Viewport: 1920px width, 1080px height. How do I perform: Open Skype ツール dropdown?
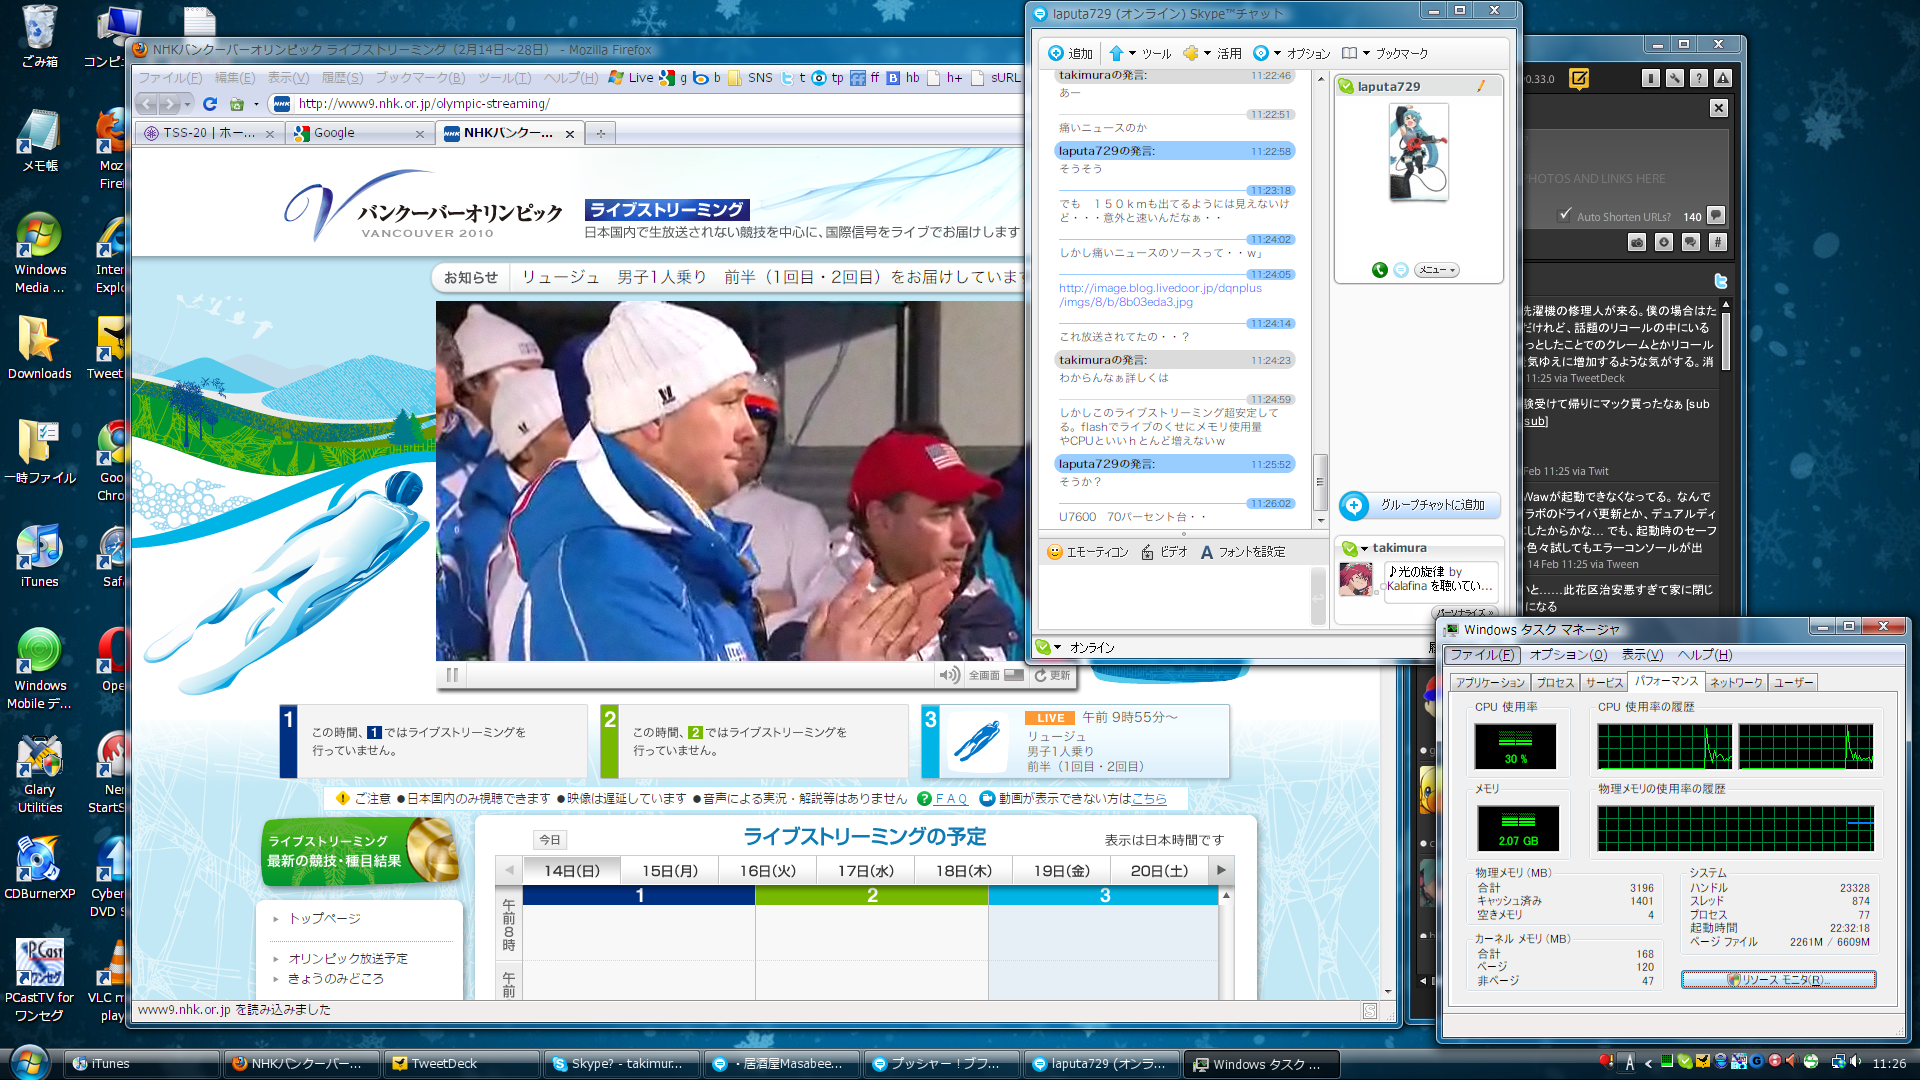[x=1140, y=53]
